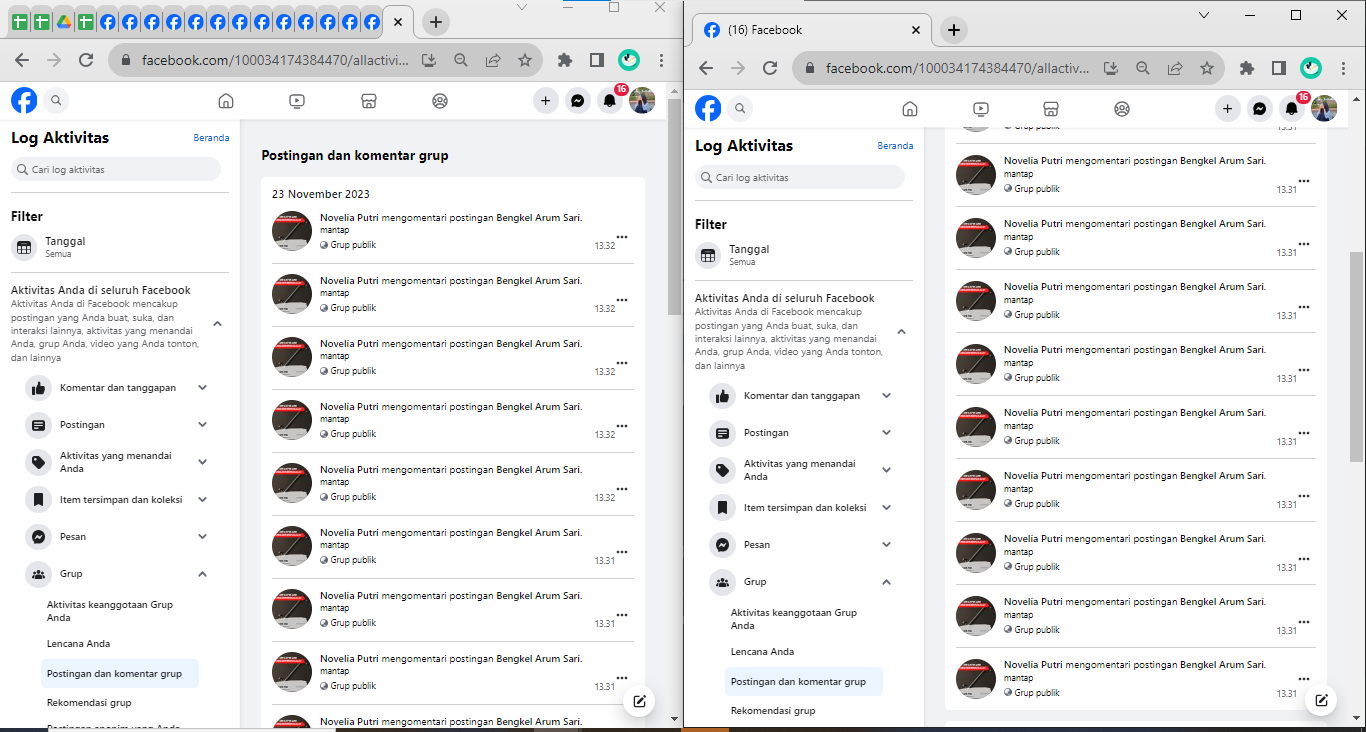This screenshot has width=1366, height=732.
Task: Open Groups icon in left window's top bar
Action: tap(440, 100)
